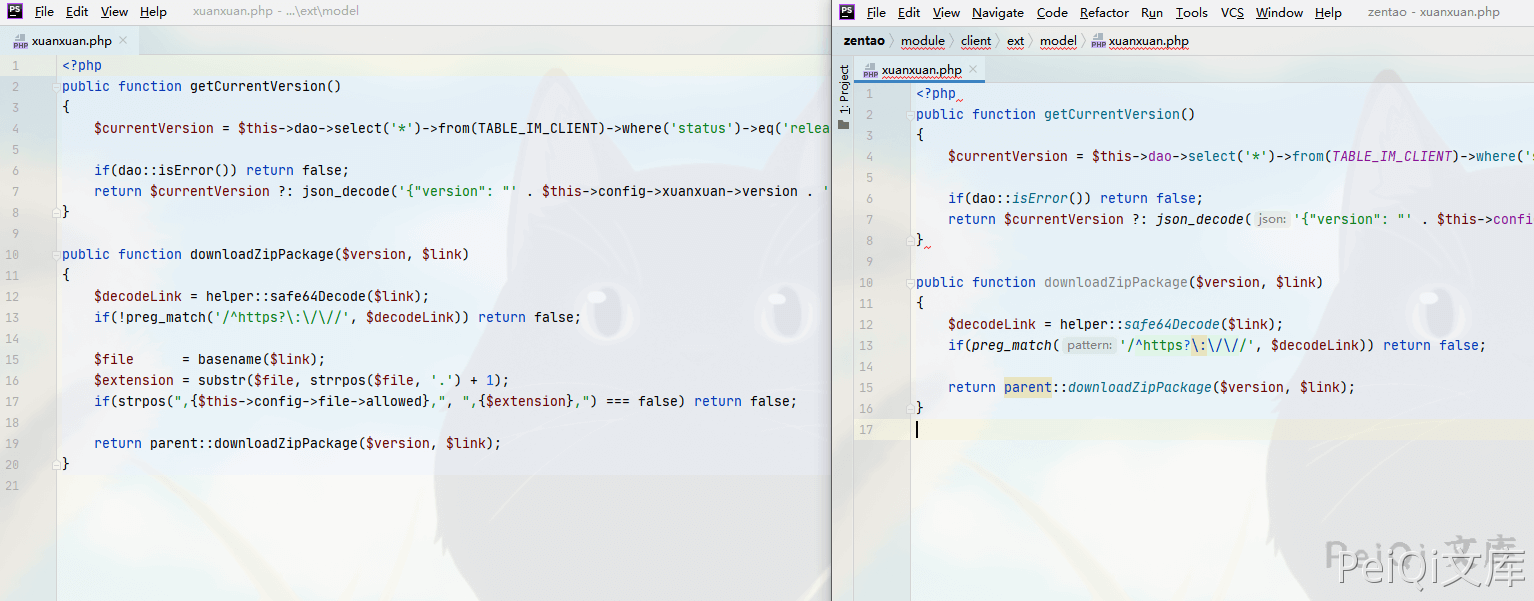This screenshot has width=1534, height=601.
Task: Click the zentao breadcrumb root
Action: 864,41
